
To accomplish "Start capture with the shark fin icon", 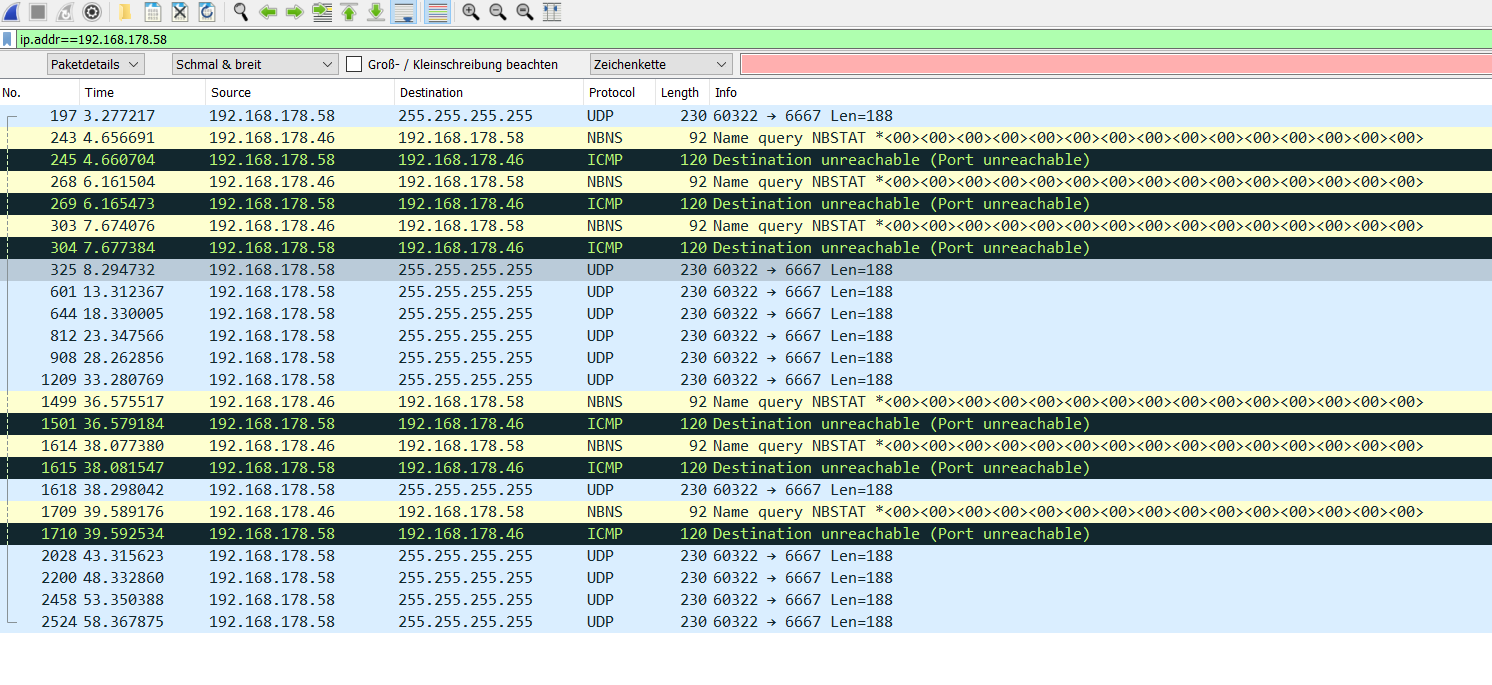I will [x=11, y=12].
